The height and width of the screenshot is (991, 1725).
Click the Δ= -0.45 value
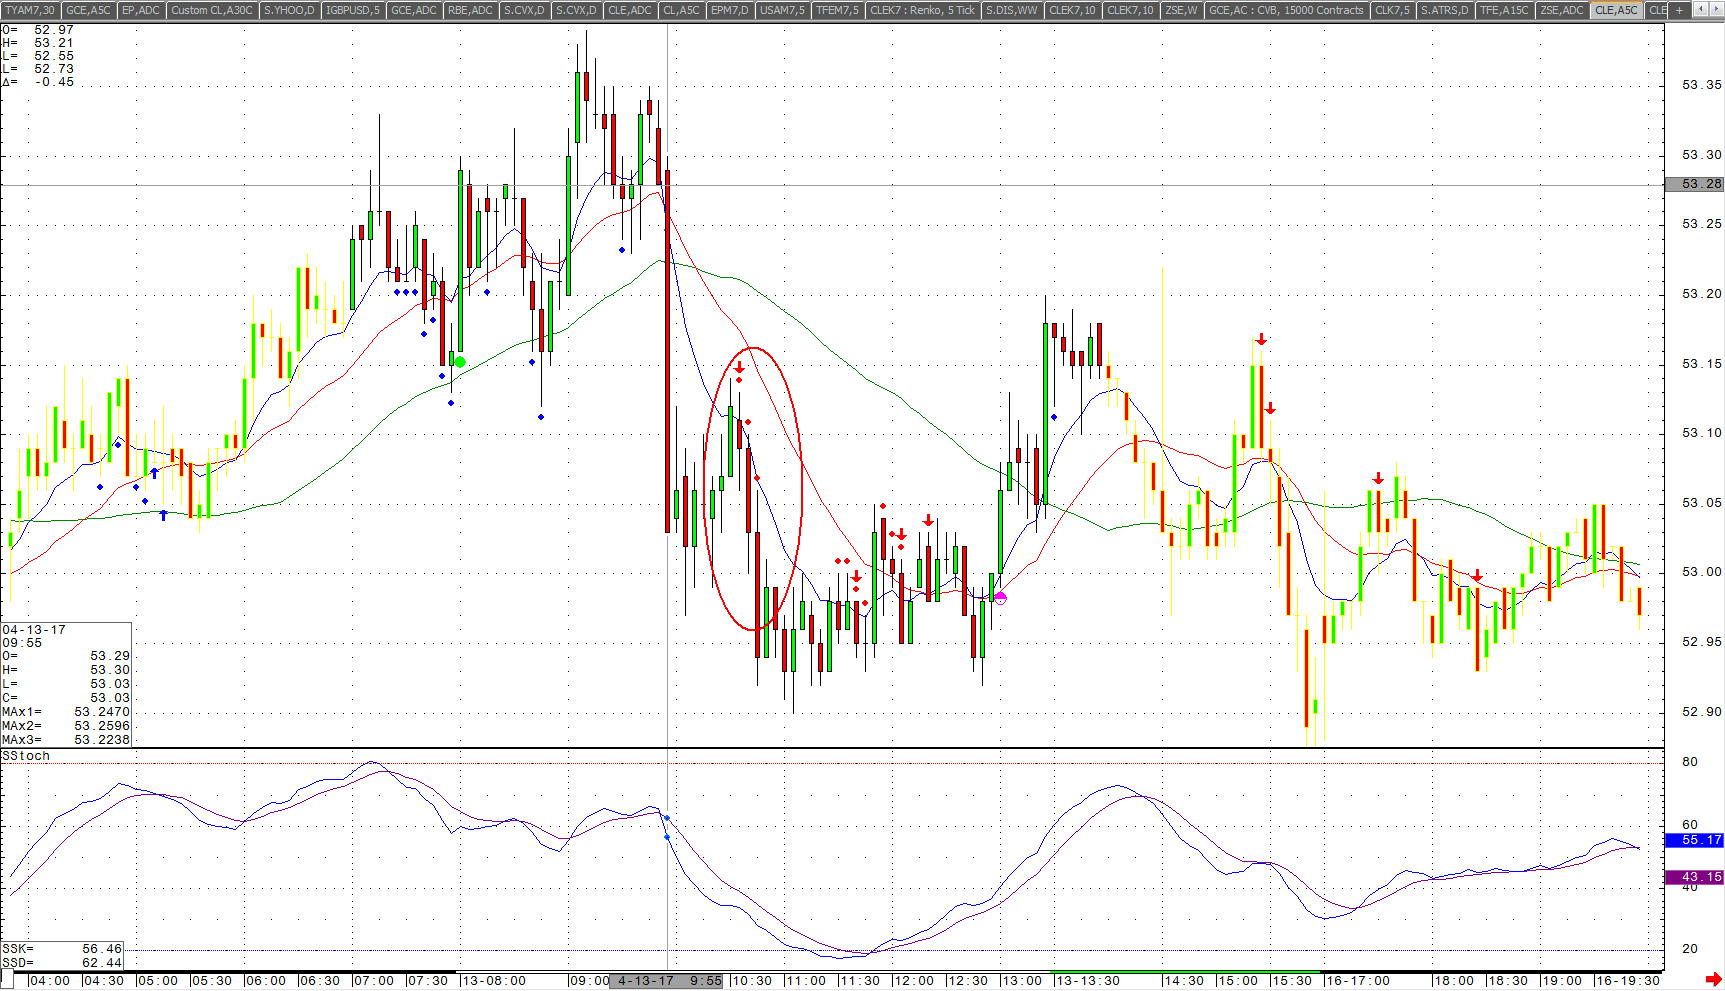click(x=38, y=82)
